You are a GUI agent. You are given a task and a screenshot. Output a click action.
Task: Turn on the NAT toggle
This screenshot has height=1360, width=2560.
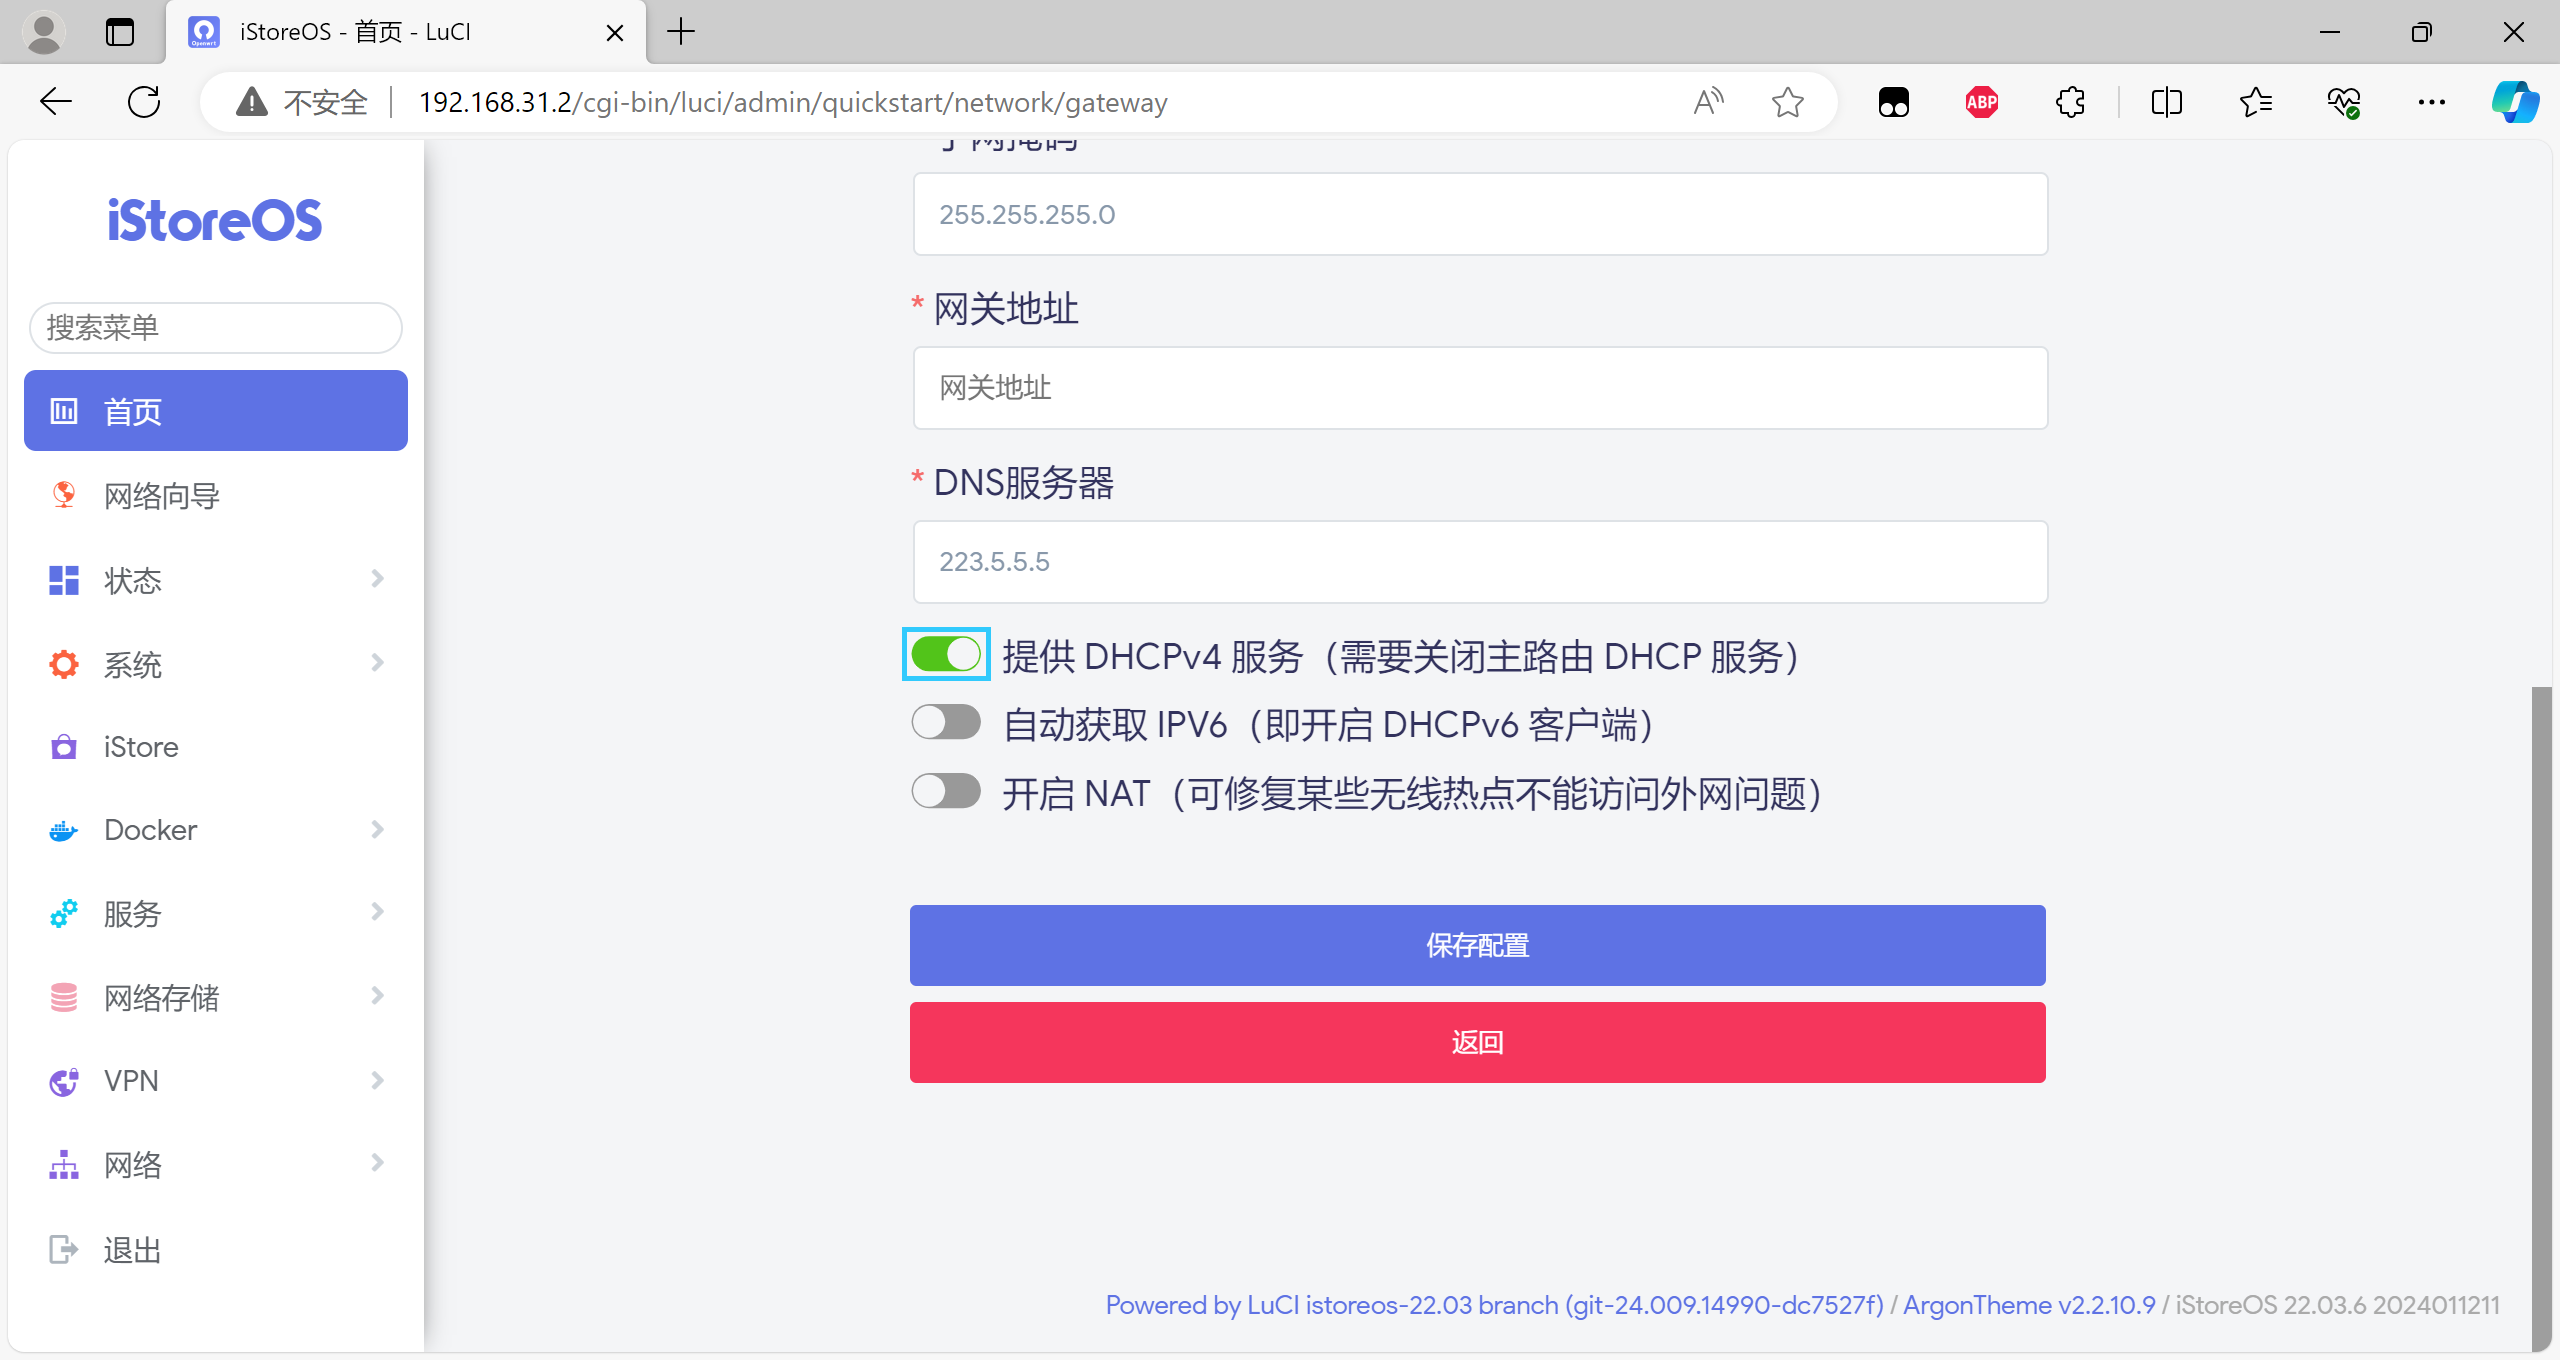click(946, 791)
